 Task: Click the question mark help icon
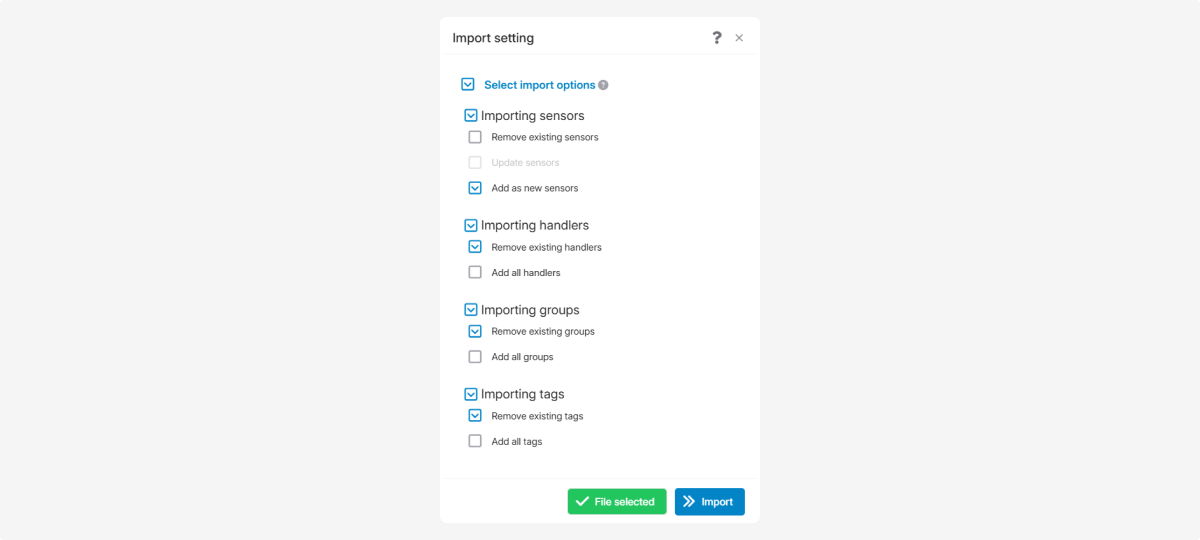[716, 38]
